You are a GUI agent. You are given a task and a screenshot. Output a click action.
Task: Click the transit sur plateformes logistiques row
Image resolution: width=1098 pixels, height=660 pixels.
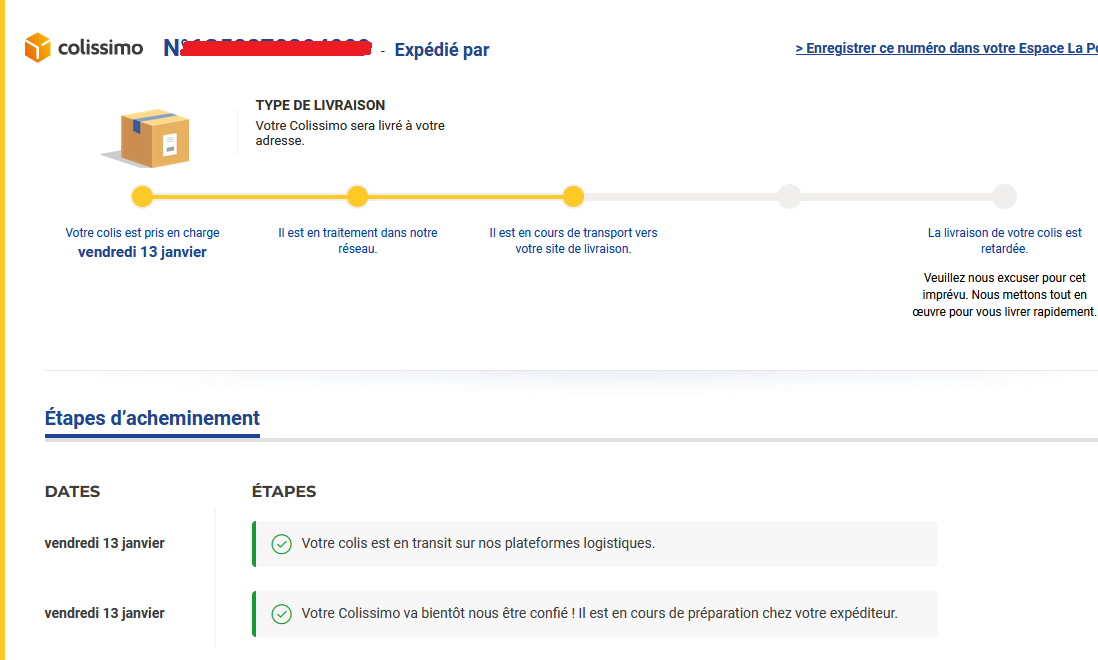595,544
